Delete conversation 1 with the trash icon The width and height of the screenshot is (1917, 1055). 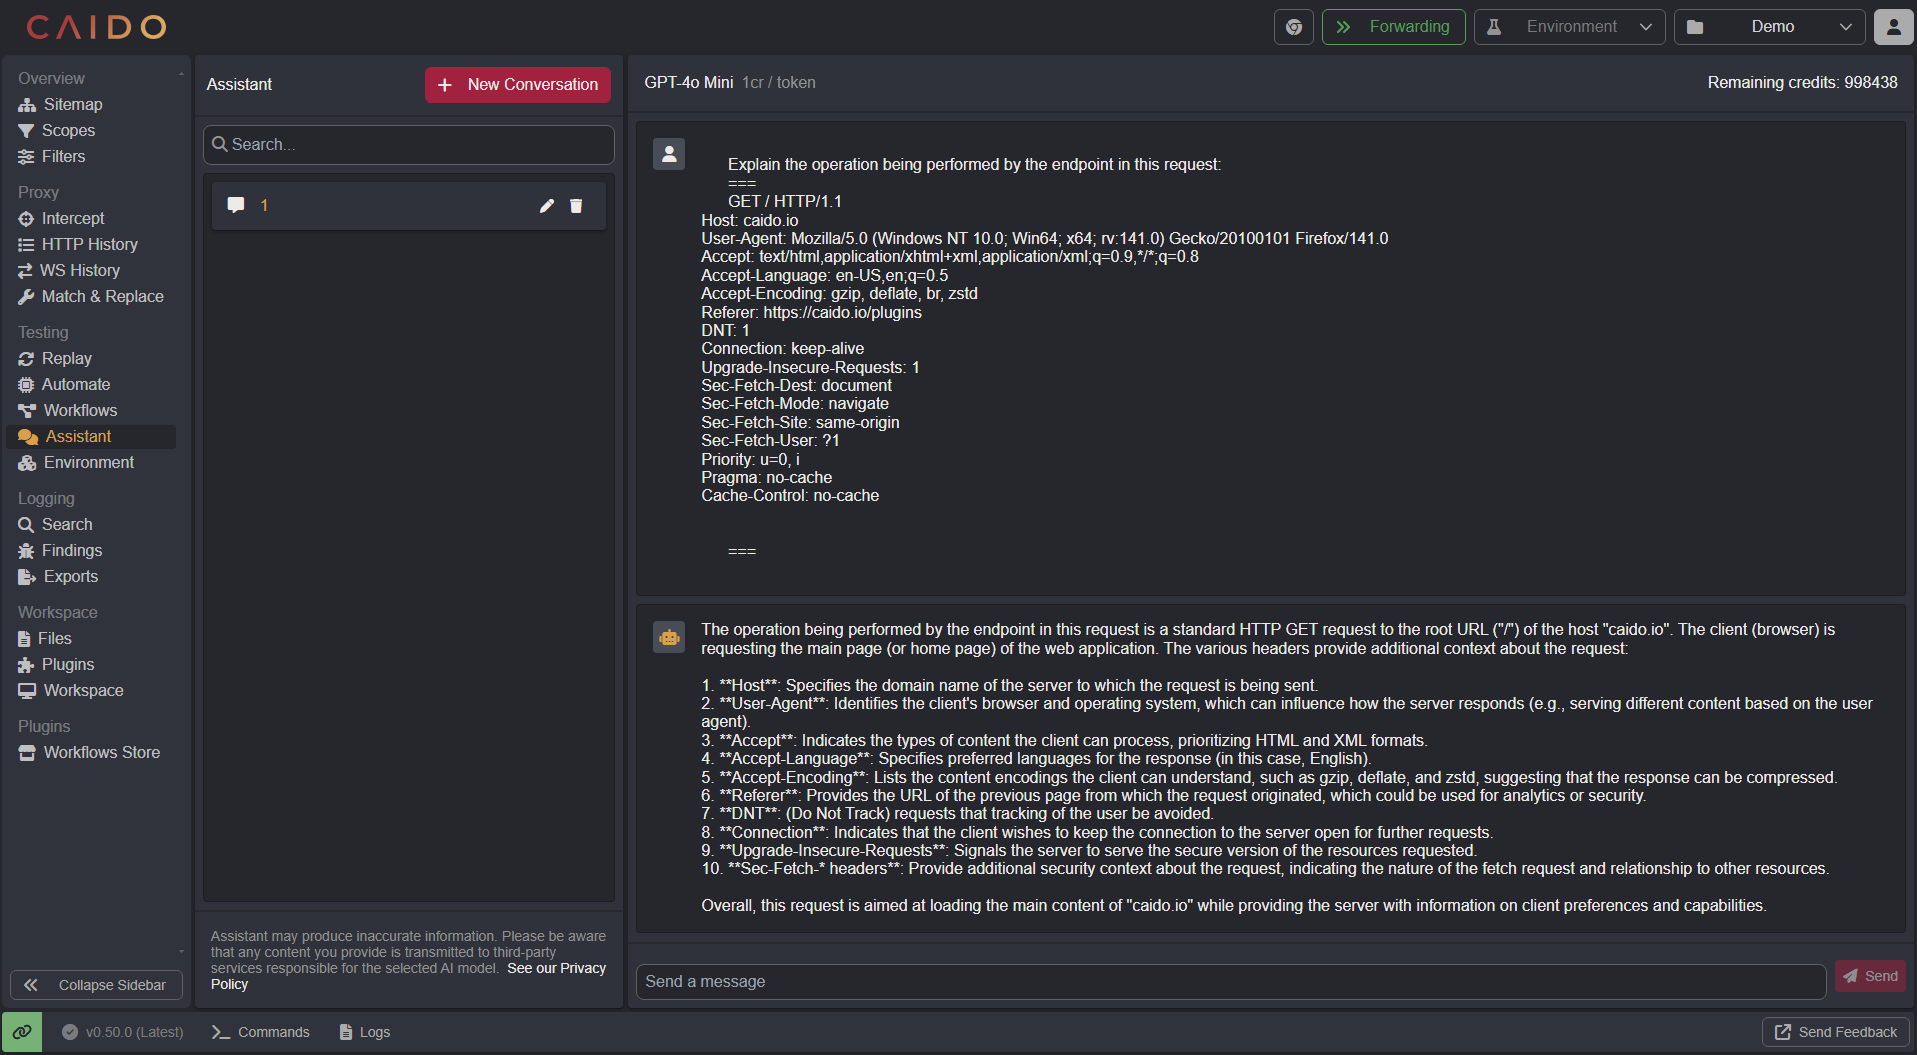pos(577,205)
